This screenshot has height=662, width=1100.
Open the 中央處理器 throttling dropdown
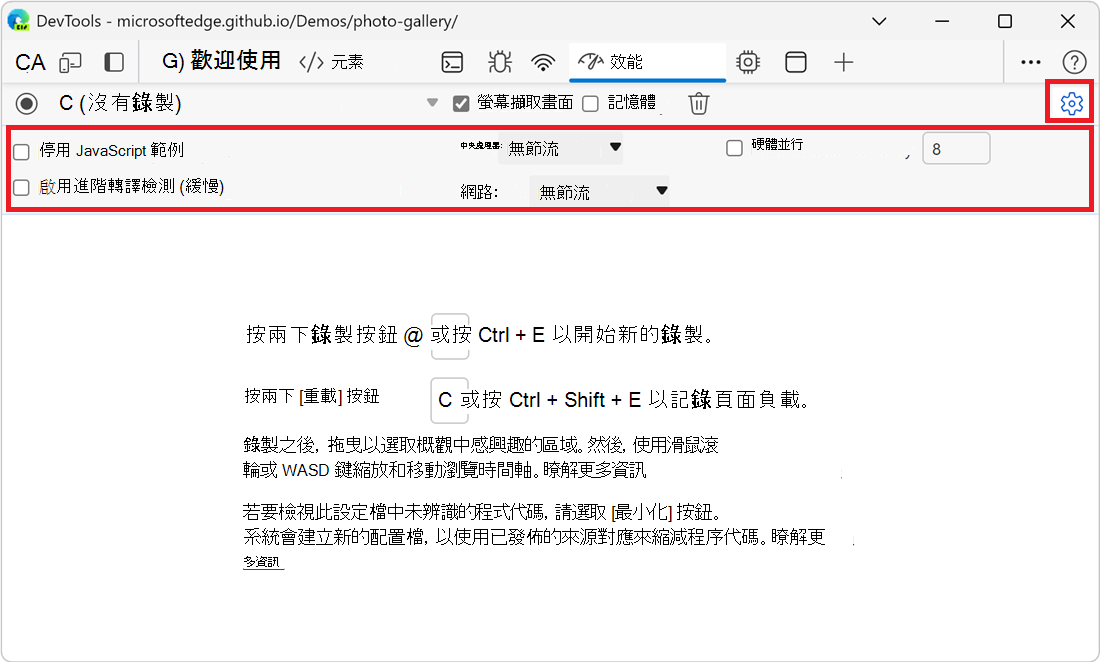[x=561, y=147]
